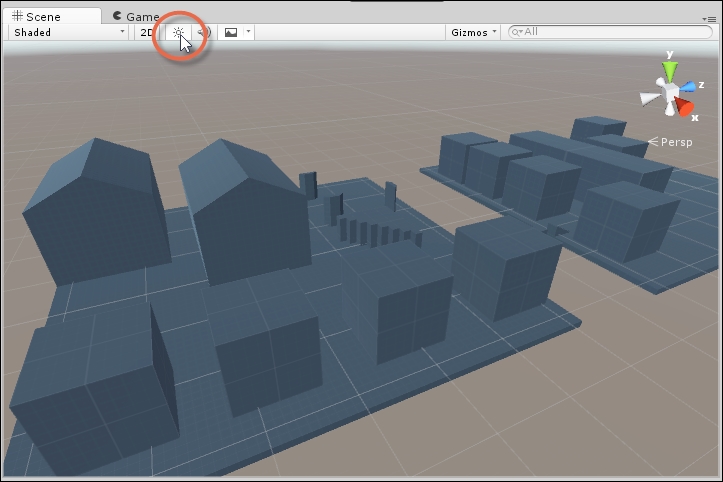Click the large white left-pointing gizmo cone

(649, 97)
